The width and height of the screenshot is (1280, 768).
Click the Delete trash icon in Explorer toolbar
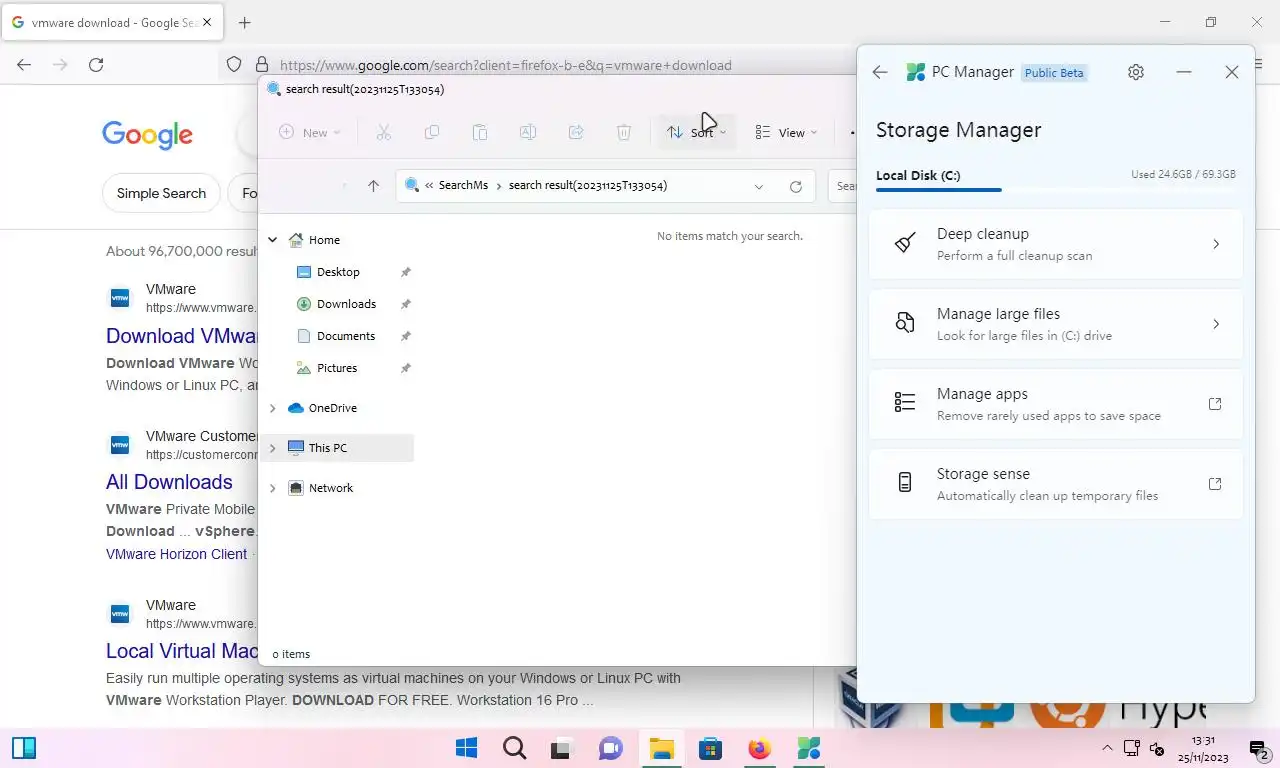pos(624,132)
